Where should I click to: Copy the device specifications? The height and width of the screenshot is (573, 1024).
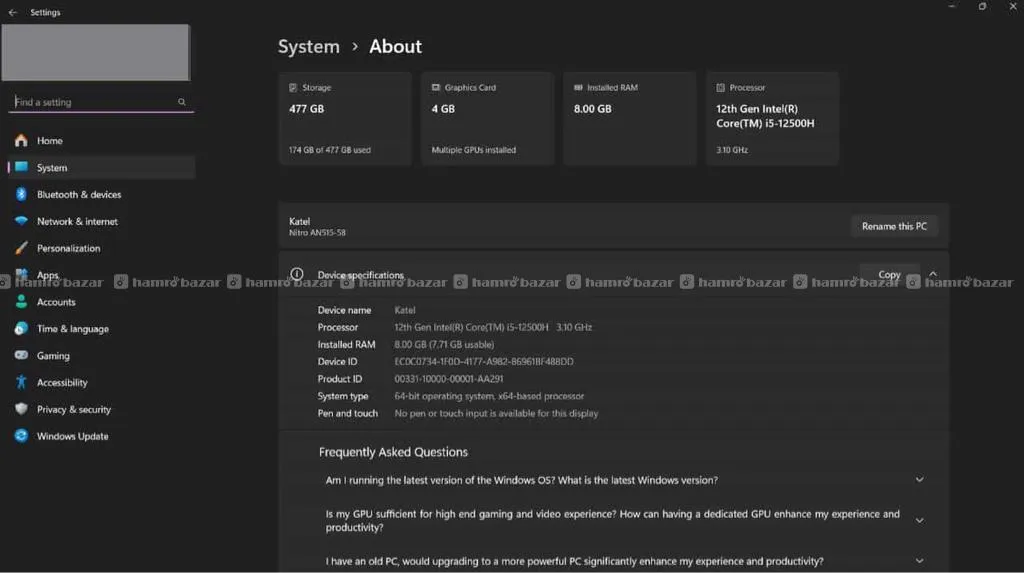(x=889, y=274)
